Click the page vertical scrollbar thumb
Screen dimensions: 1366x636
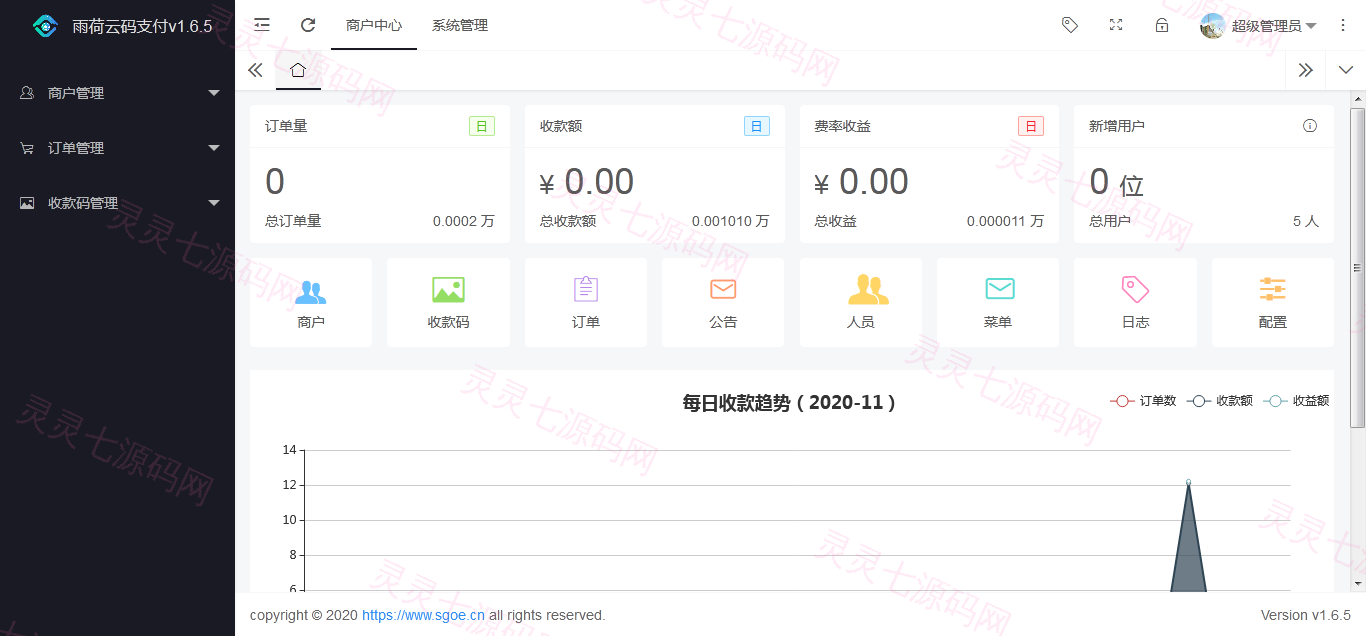(1358, 268)
